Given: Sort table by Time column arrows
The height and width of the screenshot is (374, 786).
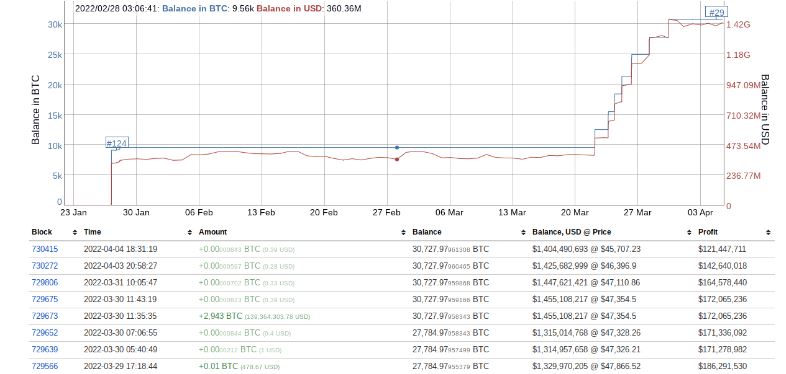Looking at the screenshot, I should 190,232.
